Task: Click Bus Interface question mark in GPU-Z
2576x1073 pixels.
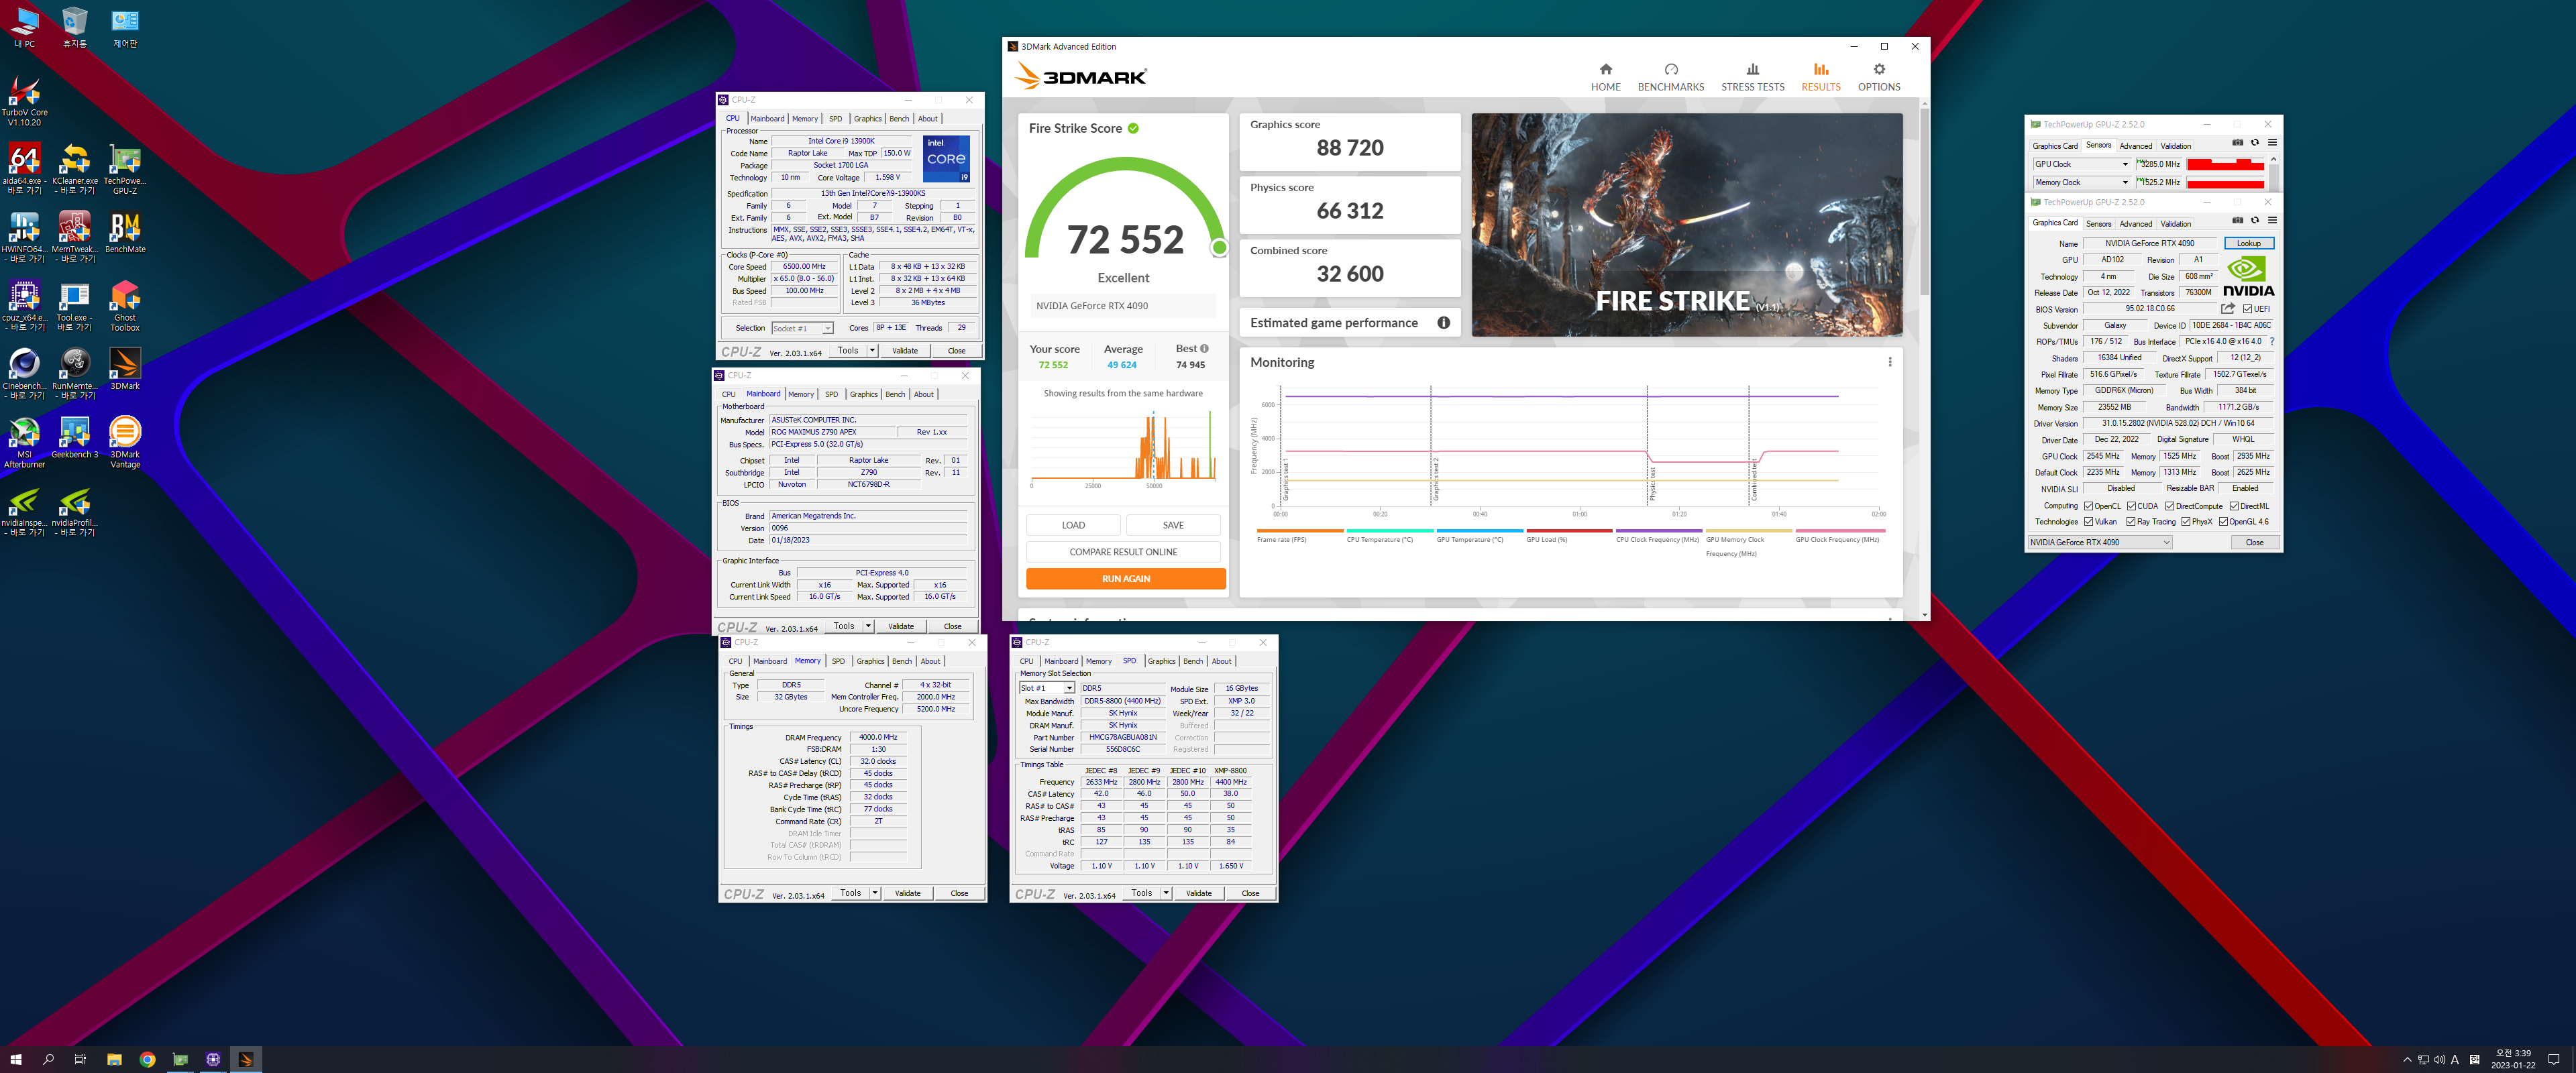Action: (x=2271, y=341)
